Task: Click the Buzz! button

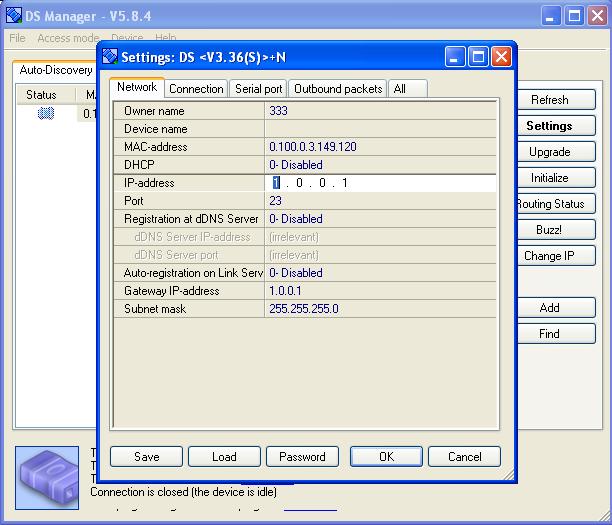Action: point(549,230)
